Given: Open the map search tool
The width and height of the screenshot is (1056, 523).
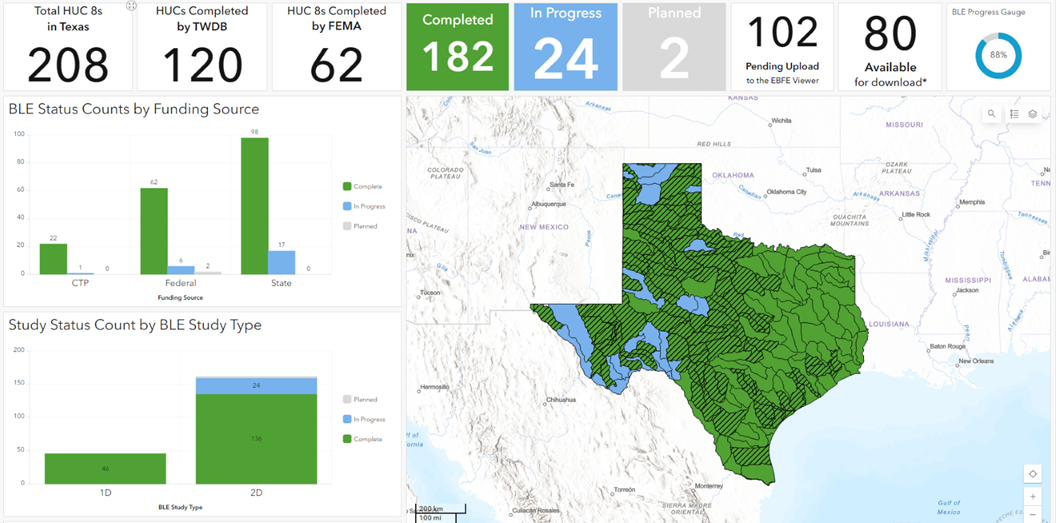Looking at the screenshot, I should coord(992,114).
